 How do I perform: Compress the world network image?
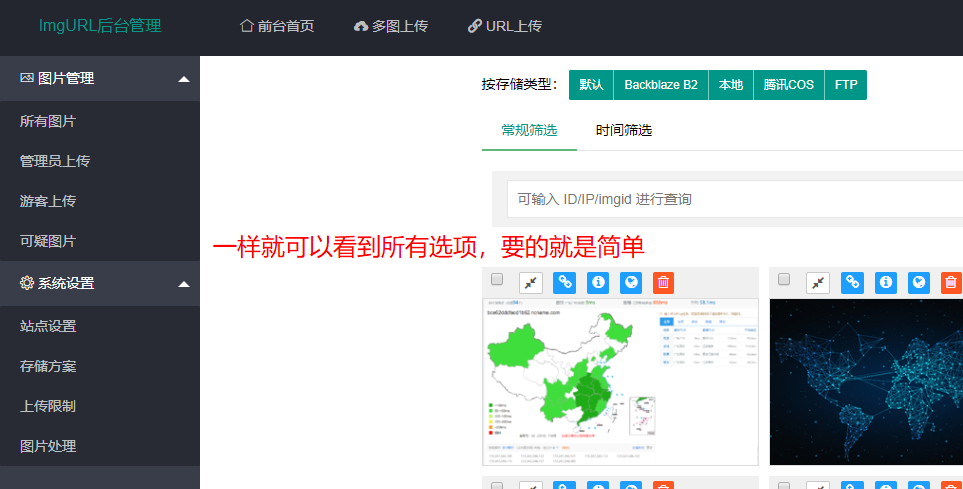pos(818,283)
